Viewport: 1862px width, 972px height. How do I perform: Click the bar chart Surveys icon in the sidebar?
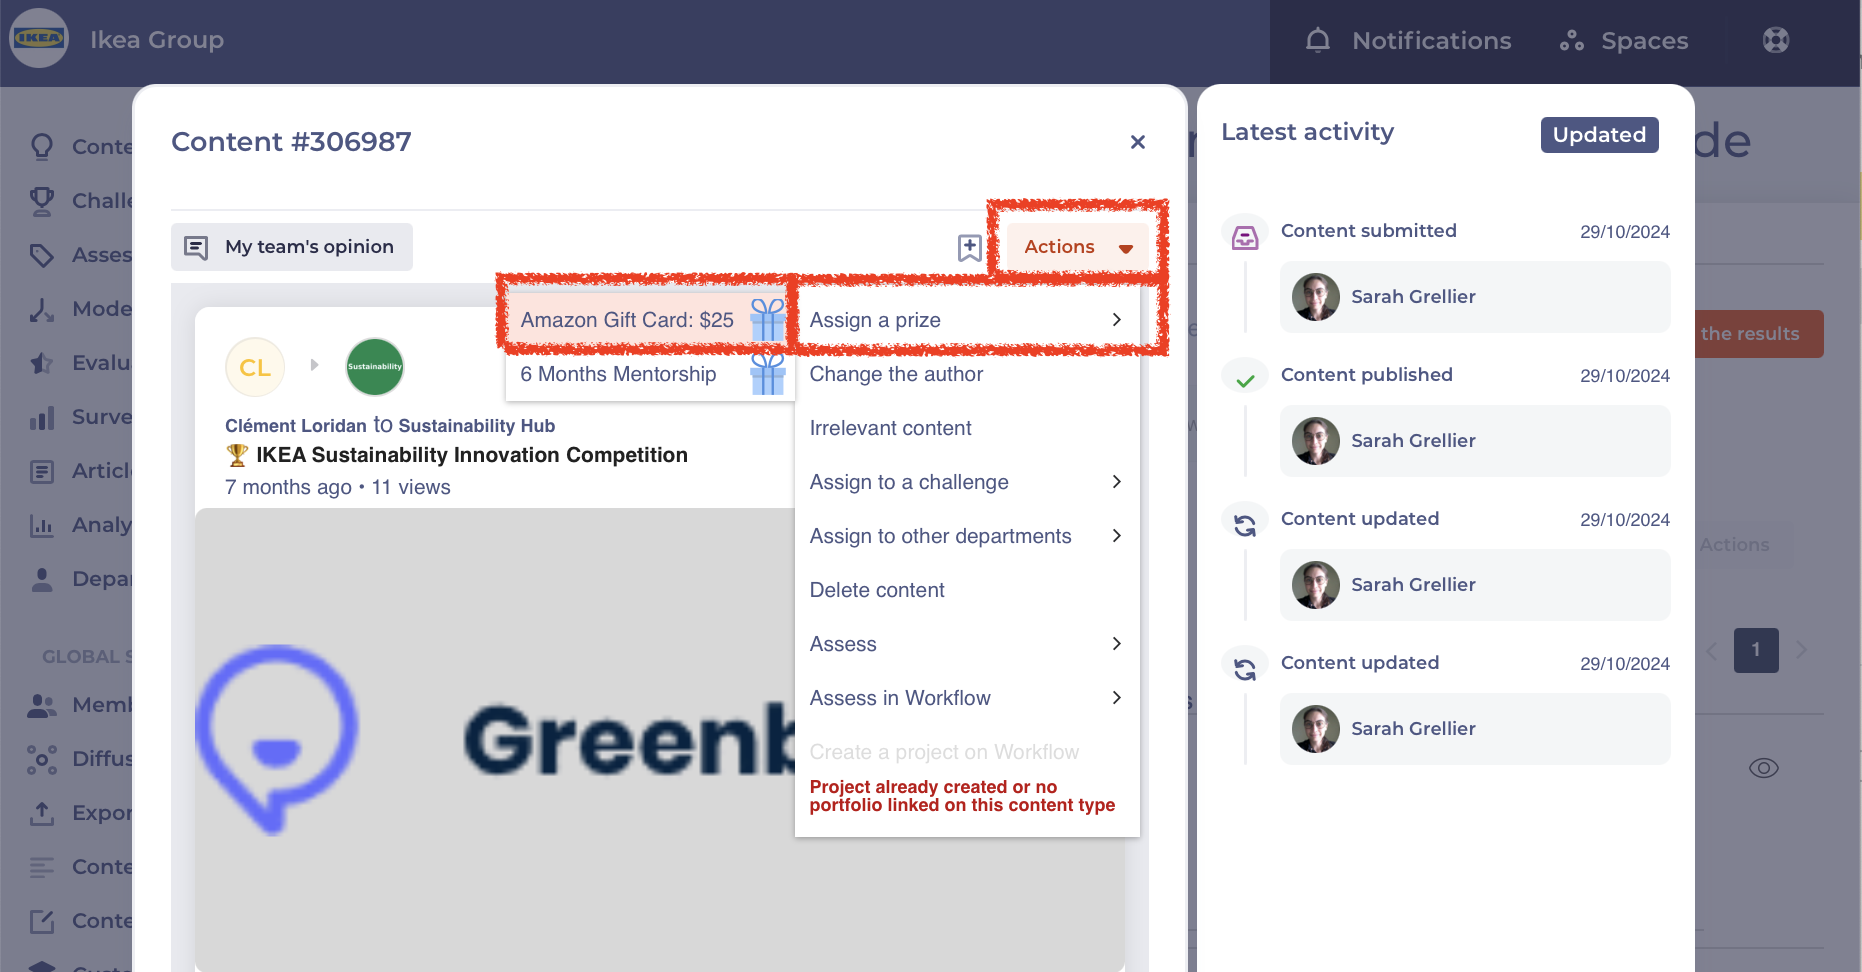42,417
